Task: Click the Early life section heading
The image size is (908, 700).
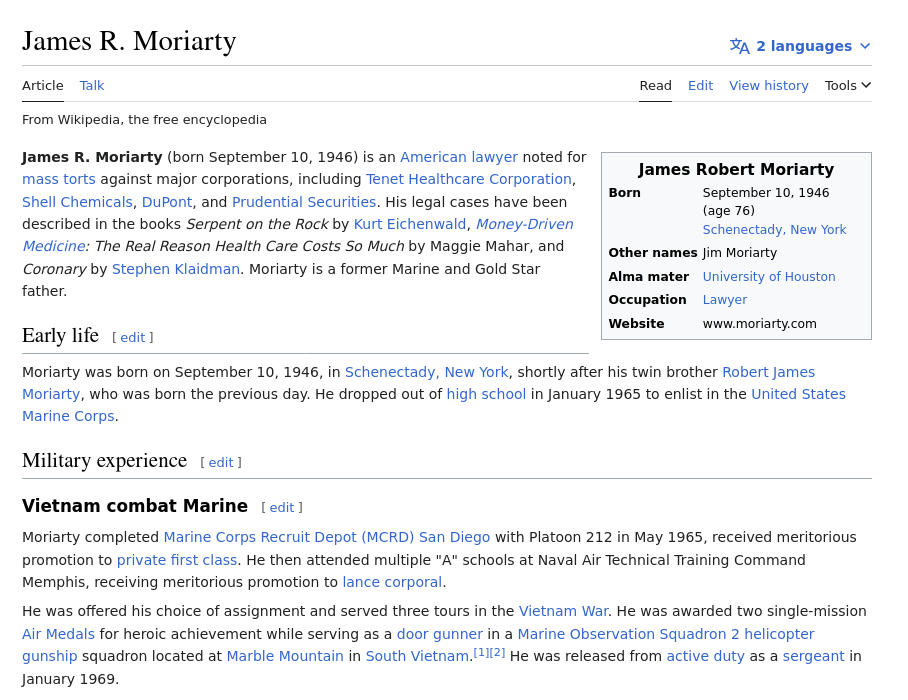Action: (60, 336)
